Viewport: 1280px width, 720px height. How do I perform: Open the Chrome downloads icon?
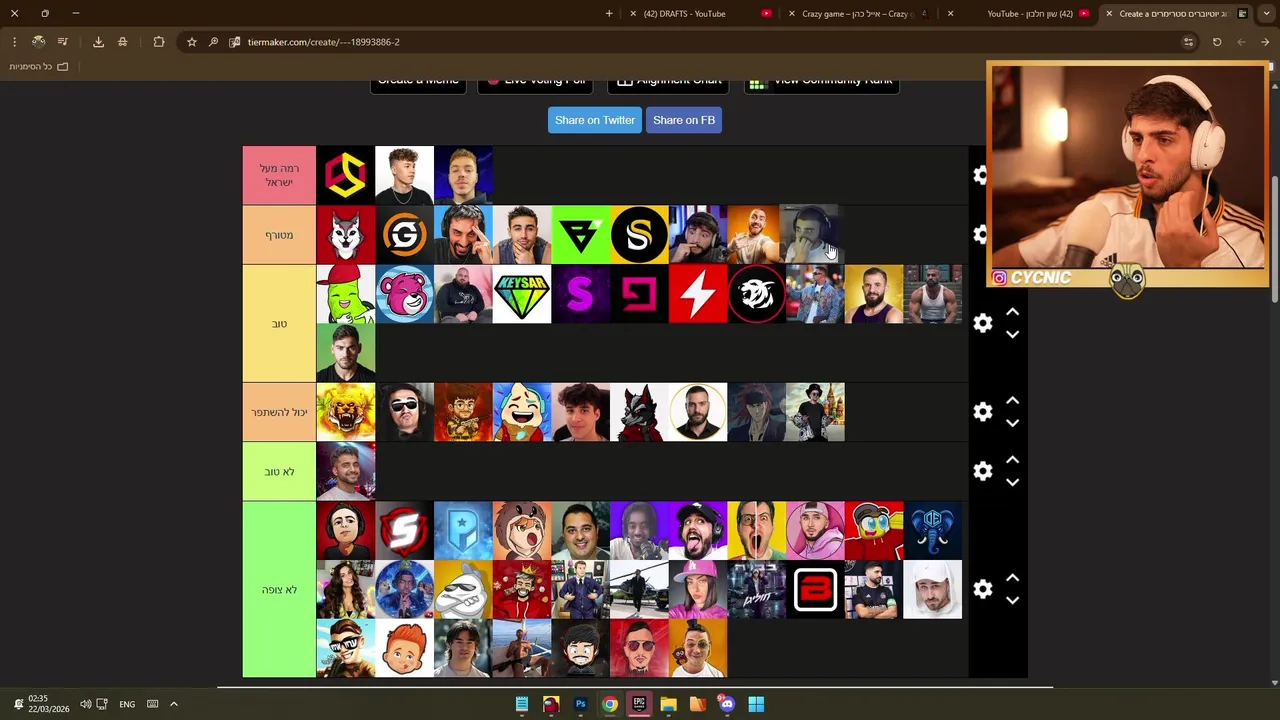98,42
